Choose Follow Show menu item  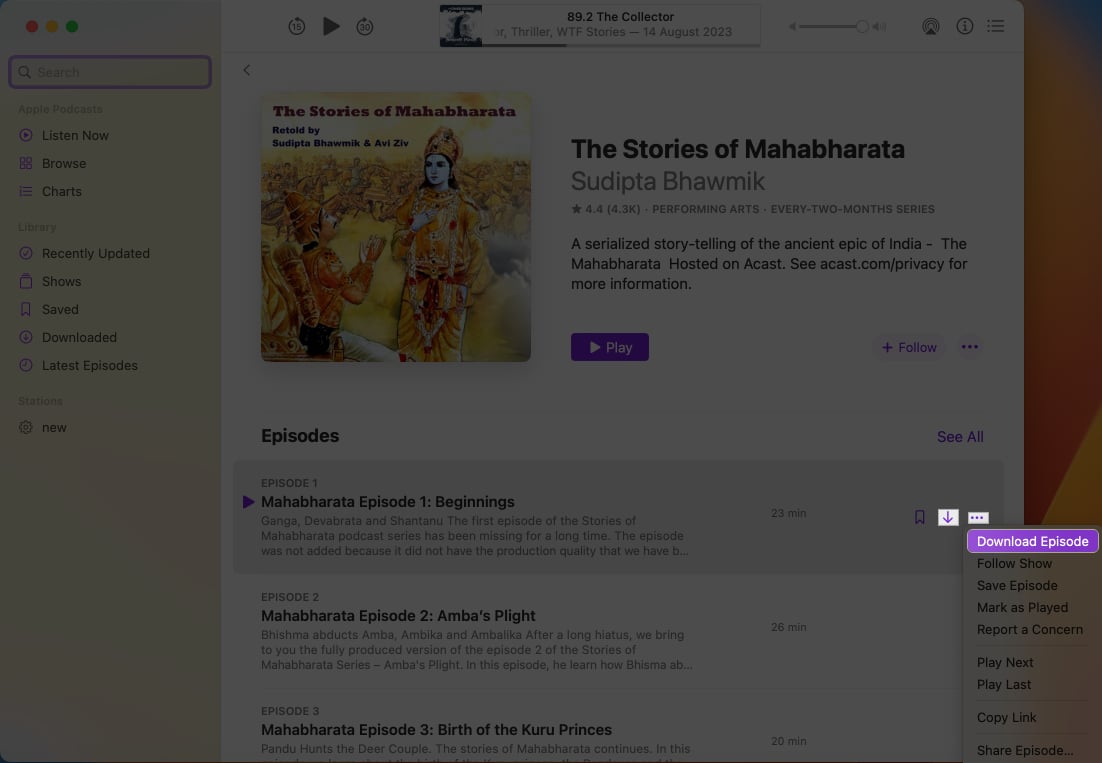click(x=1014, y=563)
